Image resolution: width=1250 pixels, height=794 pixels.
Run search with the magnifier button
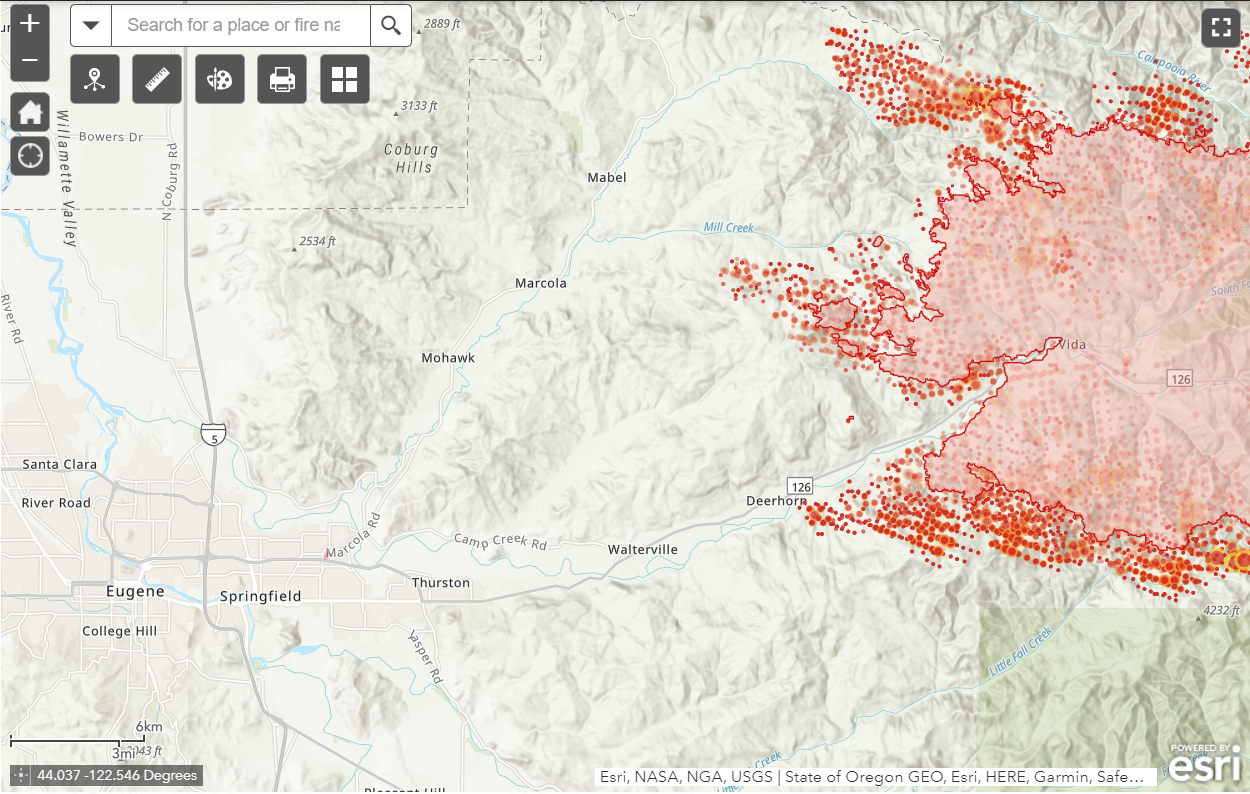tap(391, 25)
